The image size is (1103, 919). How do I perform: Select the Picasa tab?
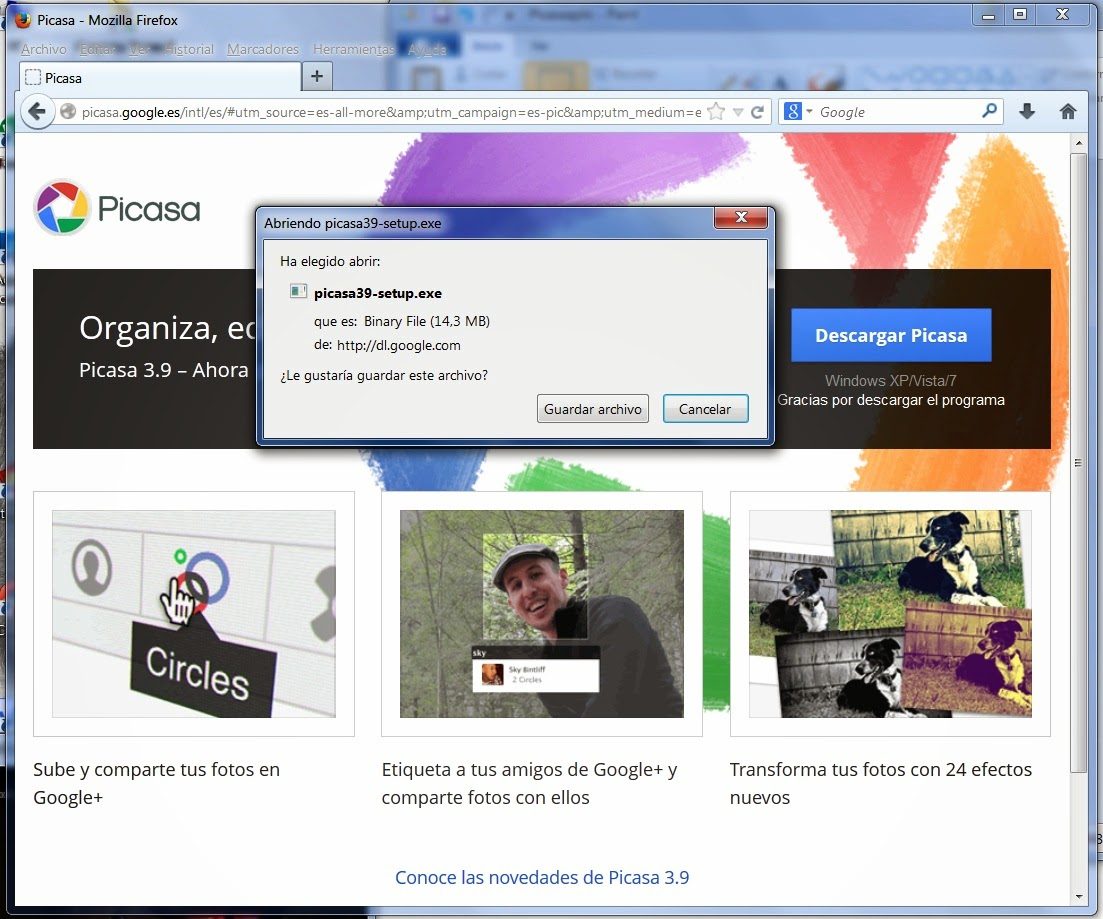160,77
